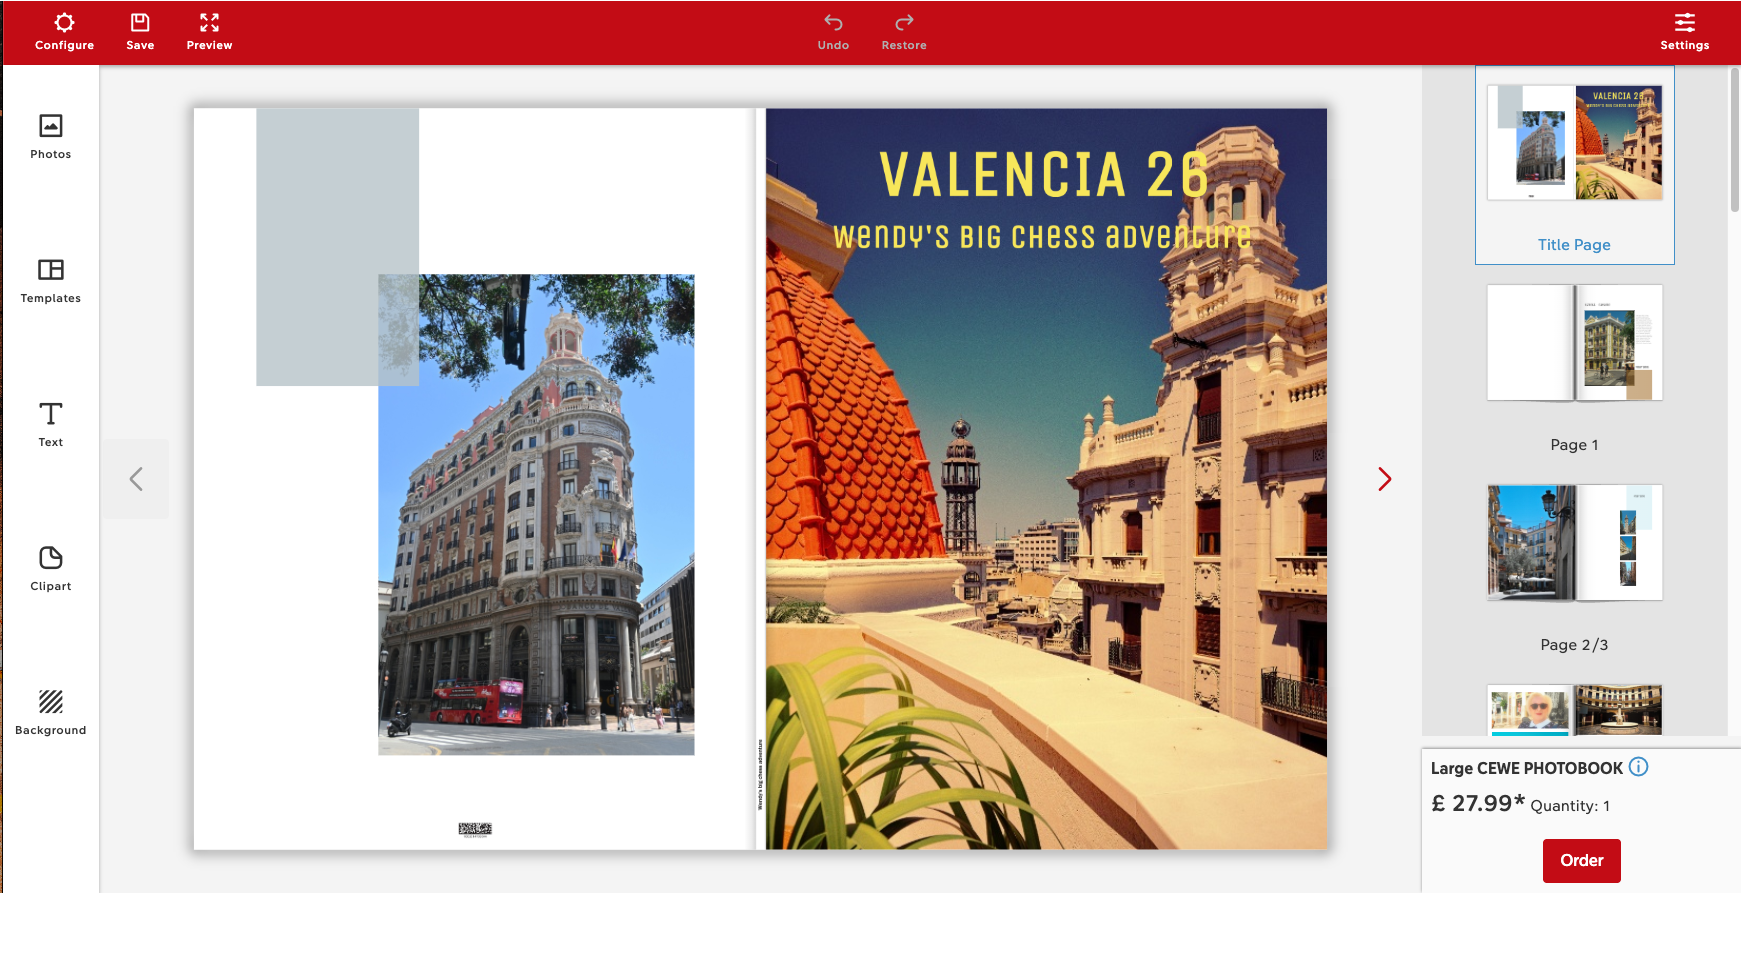Open the Settings sliders menu

click(1685, 32)
